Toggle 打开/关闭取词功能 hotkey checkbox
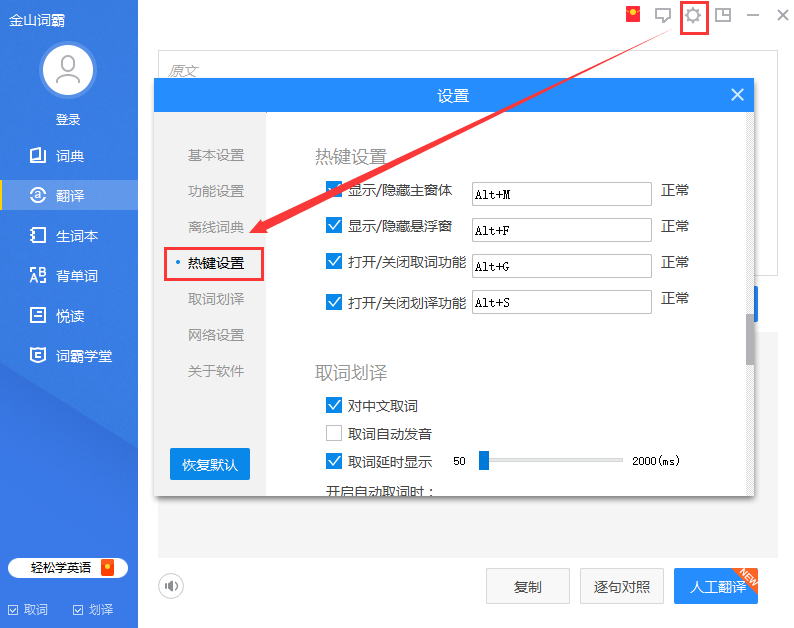Viewport: 794px width, 628px height. pyautogui.click(x=334, y=261)
